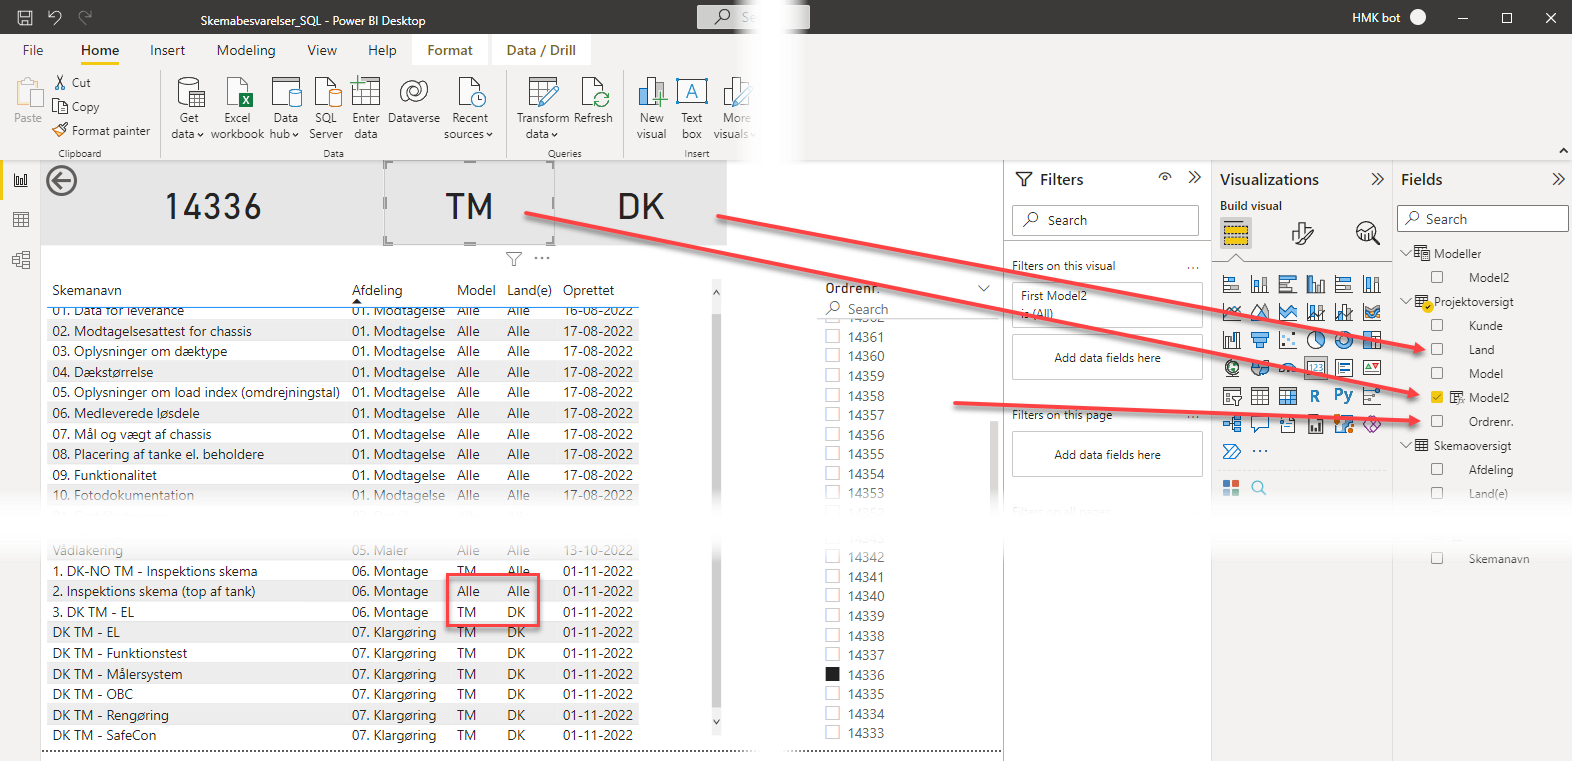The image size is (1572, 761).
Task: Click the Fields pane search box
Action: click(x=1482, y=219)
